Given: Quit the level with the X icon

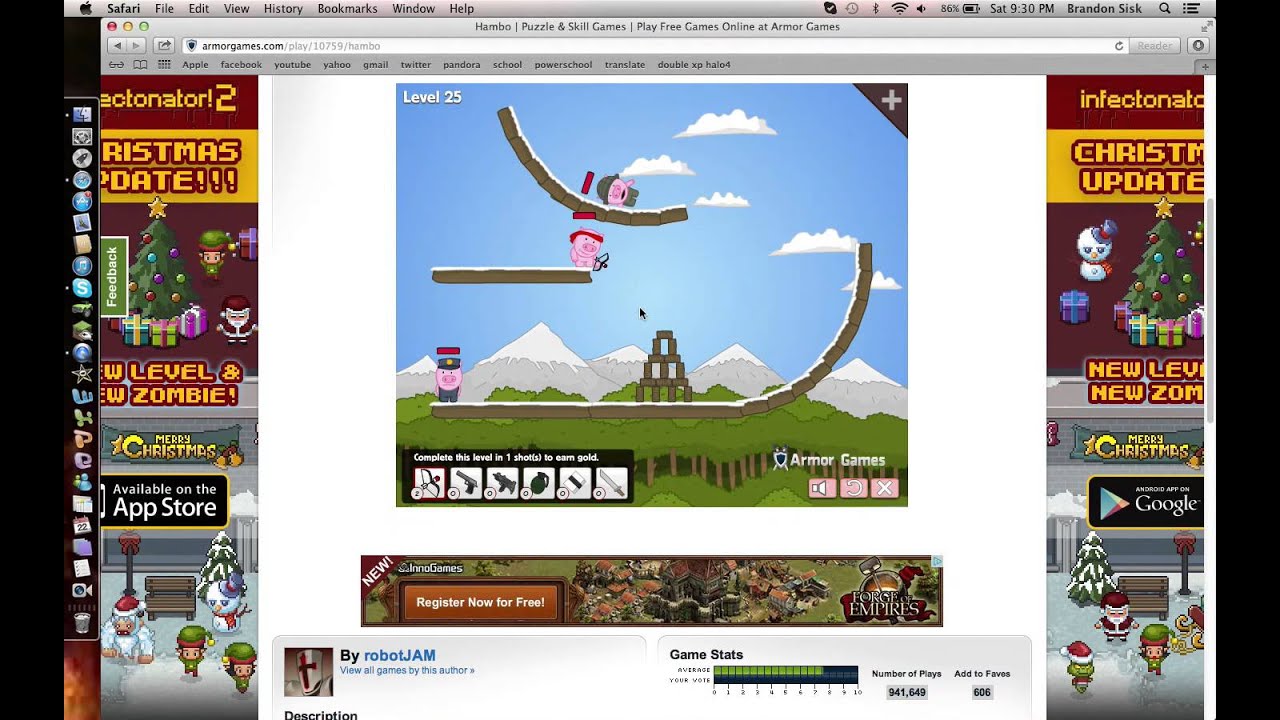Looking at the screenshot, I should point(884,488).
